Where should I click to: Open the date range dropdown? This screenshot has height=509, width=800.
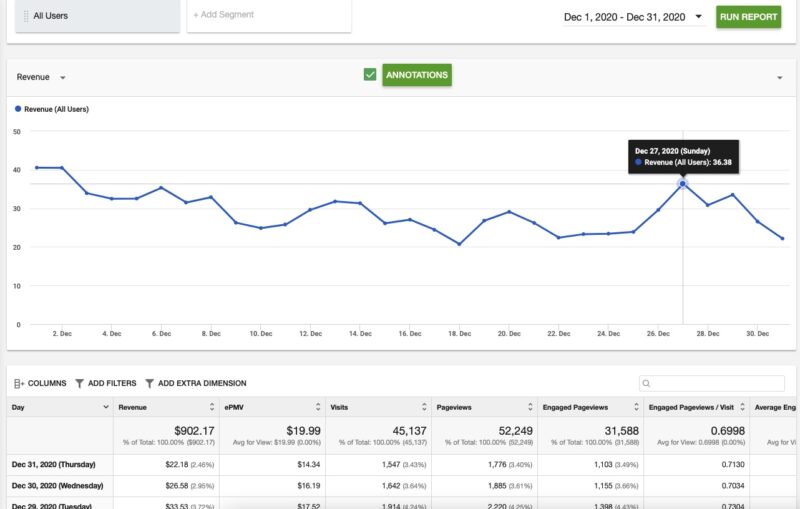coord(698,17)
